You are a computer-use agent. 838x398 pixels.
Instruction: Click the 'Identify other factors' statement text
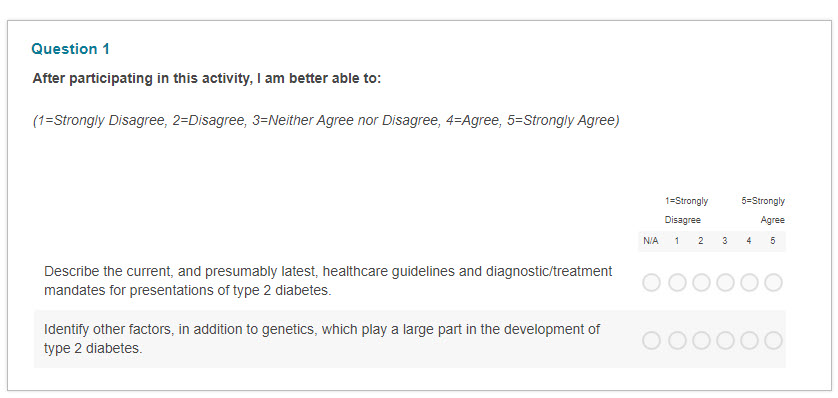coord(322,339)
